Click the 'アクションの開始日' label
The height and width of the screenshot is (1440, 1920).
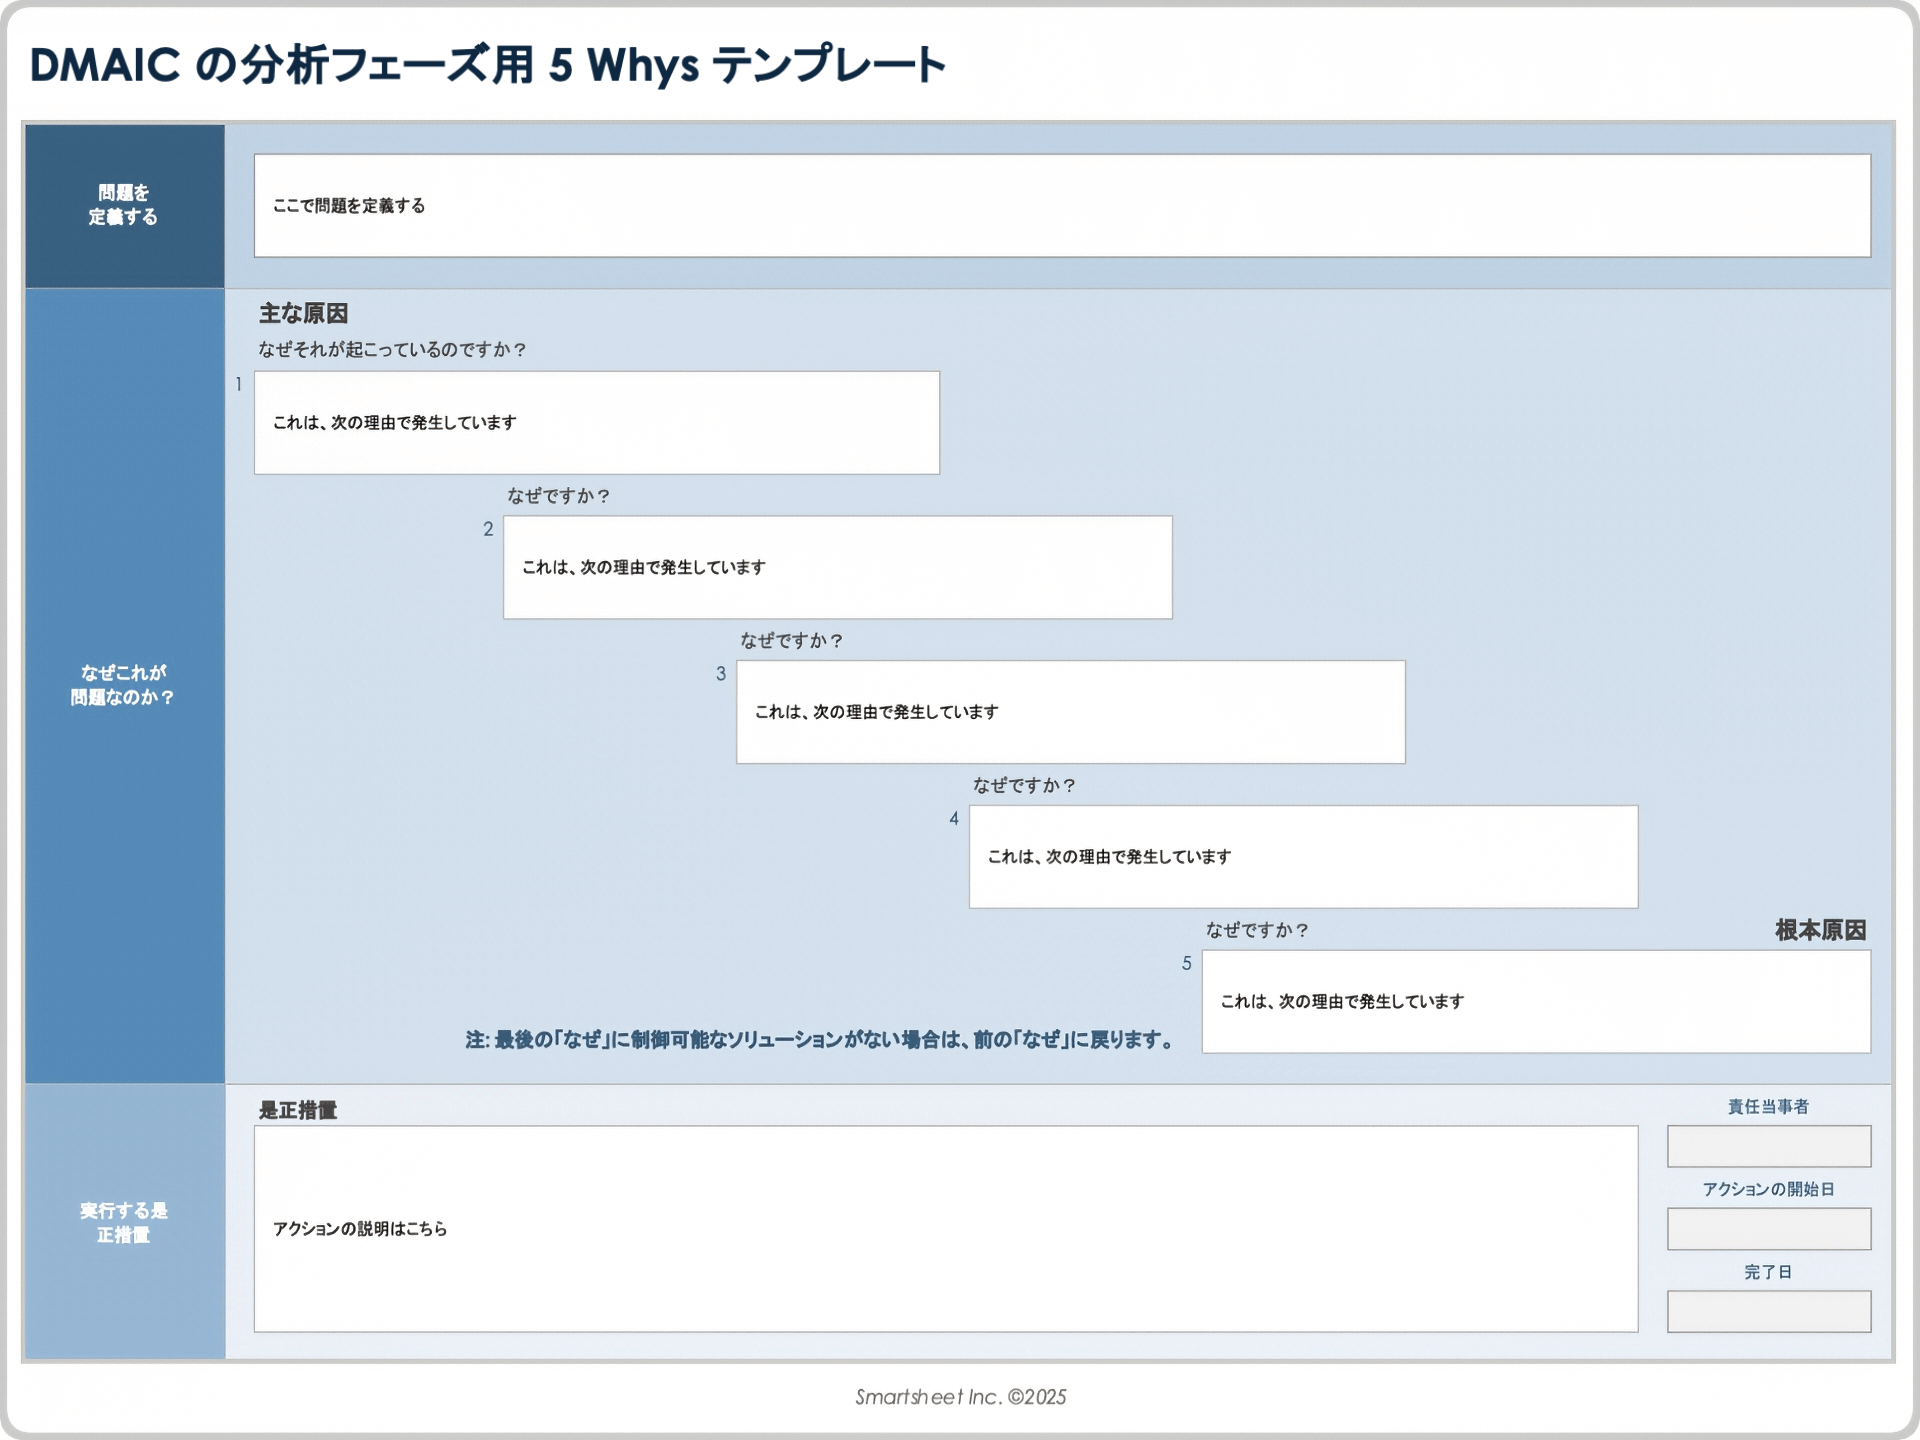(x=1769, y=1189)
